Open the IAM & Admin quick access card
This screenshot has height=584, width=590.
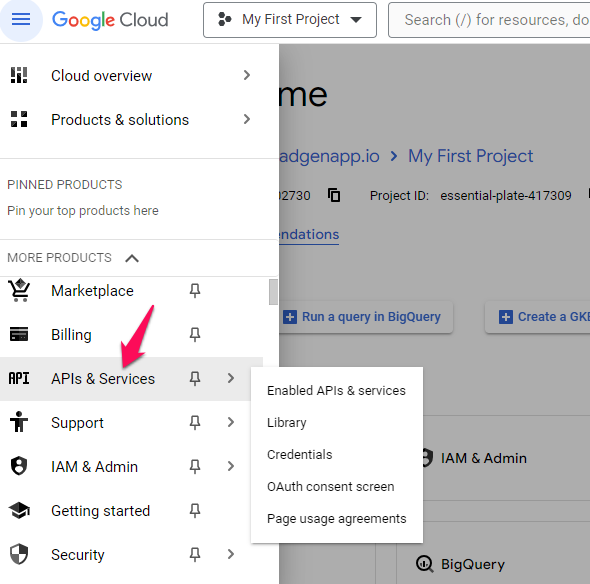[506, 458]
